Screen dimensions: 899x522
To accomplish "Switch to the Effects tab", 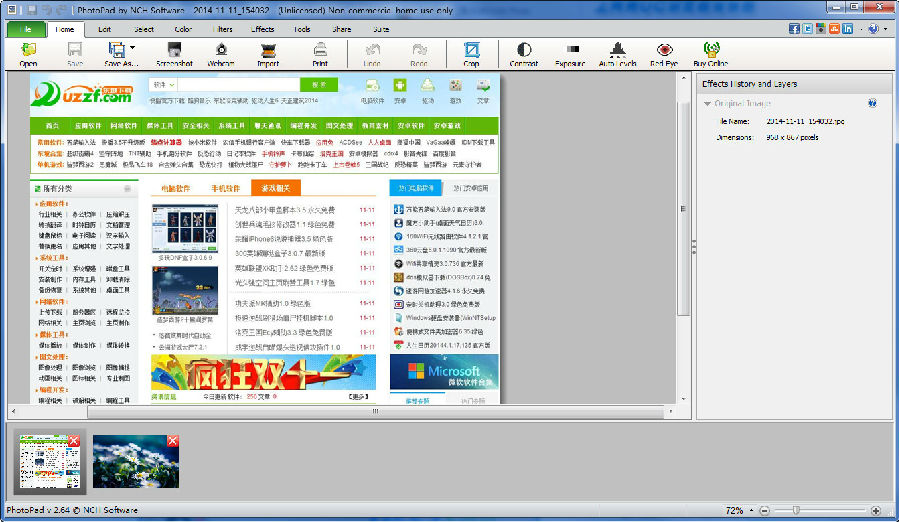I will tap(263, 29).
